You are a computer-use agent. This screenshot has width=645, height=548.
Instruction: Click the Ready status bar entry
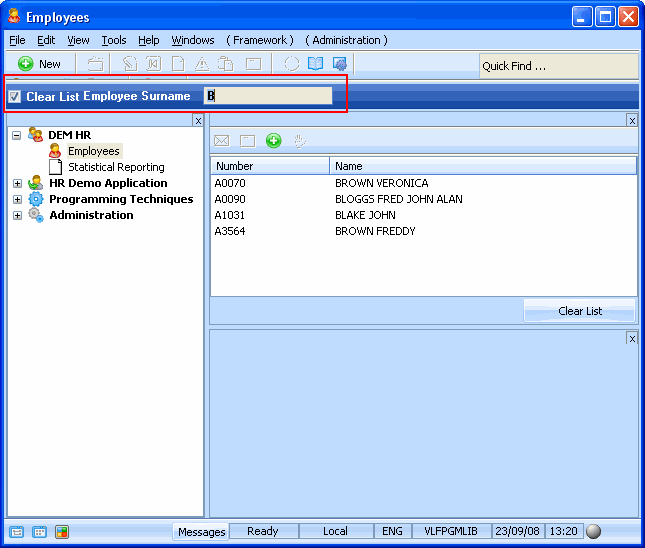[263, 531]
